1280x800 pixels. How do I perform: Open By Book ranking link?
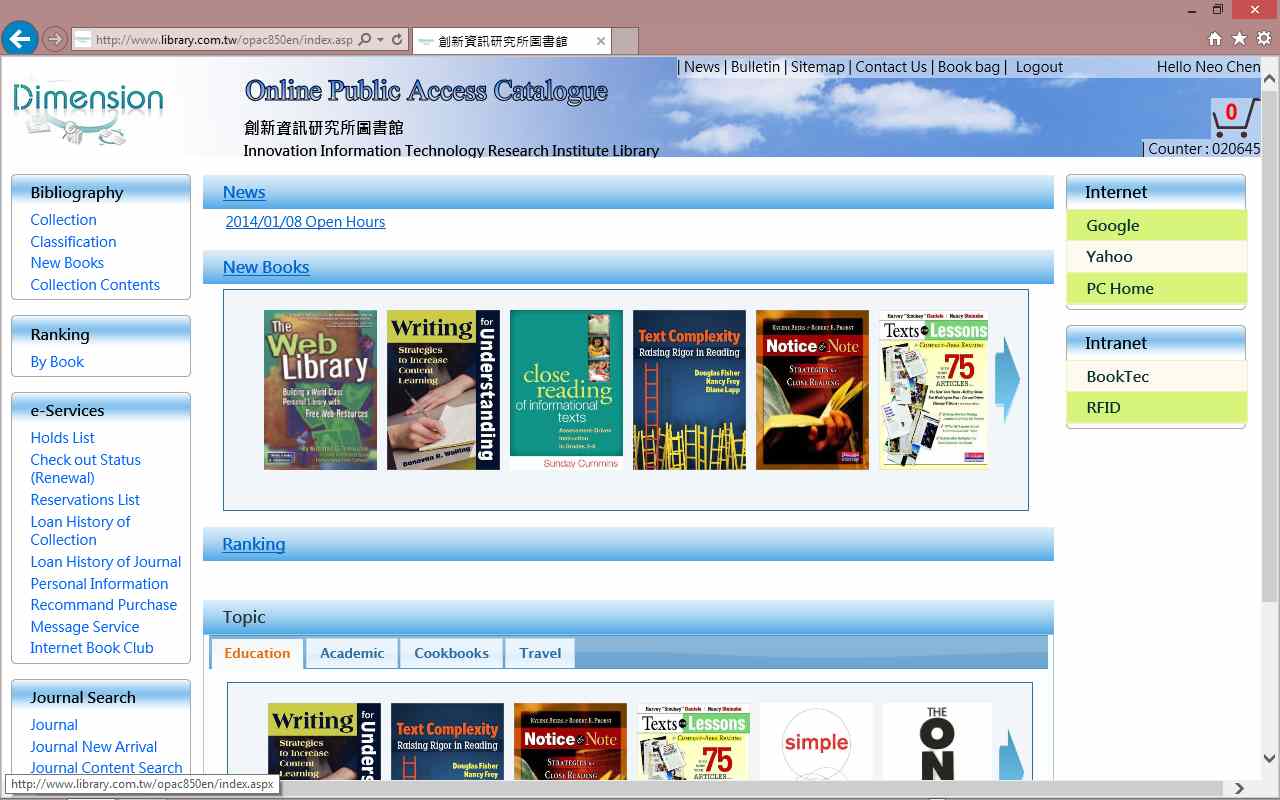[57, 362]
